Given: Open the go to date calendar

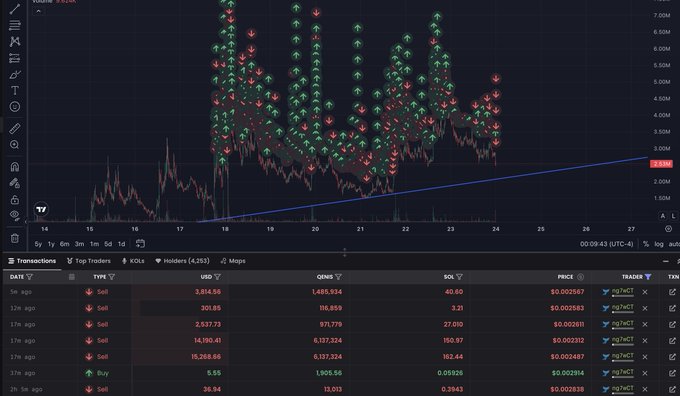Looking at the screenshot, I should (x=140, y=243).
